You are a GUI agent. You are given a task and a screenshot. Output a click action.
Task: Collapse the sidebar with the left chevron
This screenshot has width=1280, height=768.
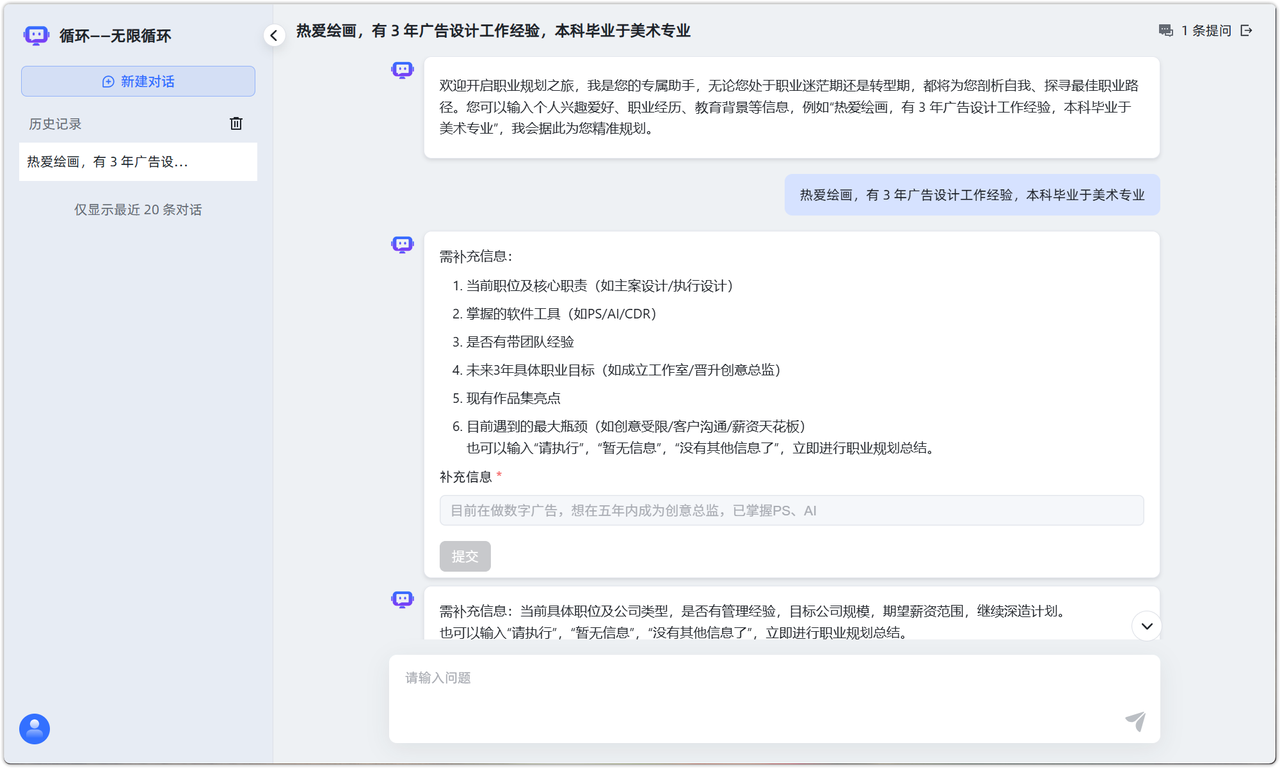pyautogui.click(x=274, y=35)
